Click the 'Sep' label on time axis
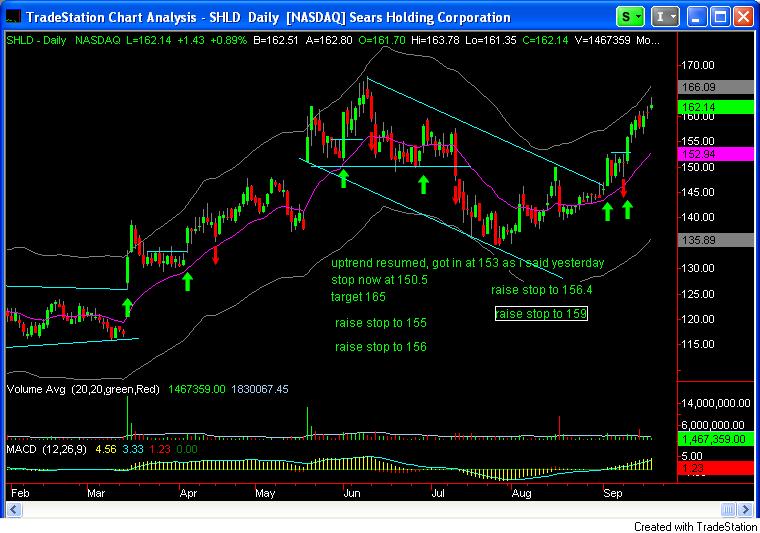760x533 pixels. click(x=613, y=493)
